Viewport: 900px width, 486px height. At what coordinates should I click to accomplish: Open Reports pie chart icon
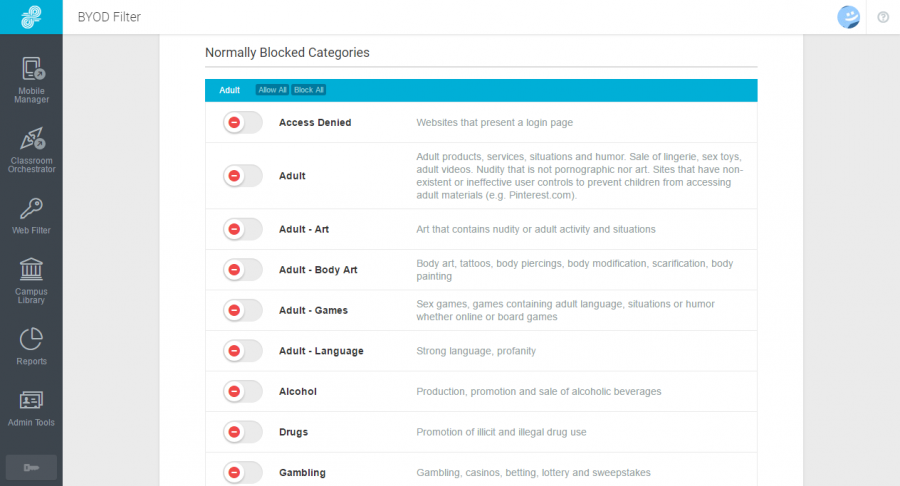(x=31, y=347)
